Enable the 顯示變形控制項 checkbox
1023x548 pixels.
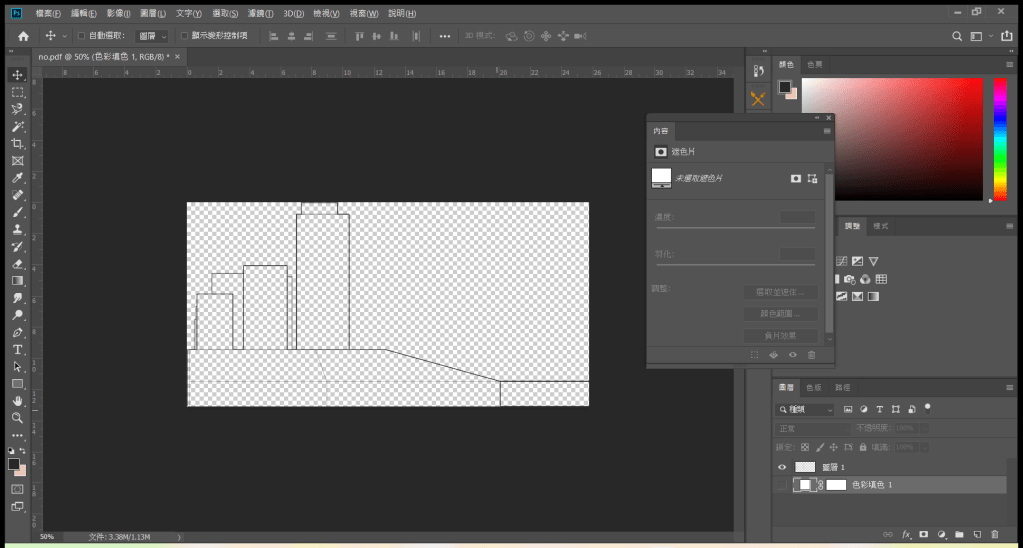[184, 36]
